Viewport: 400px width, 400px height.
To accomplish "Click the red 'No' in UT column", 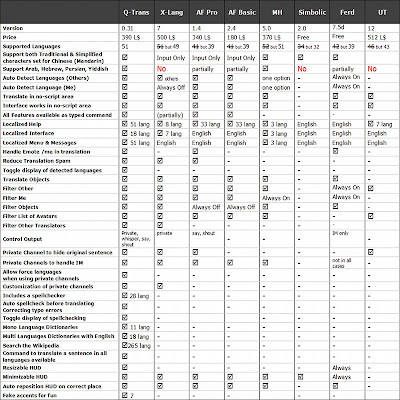I will point(372,69).
